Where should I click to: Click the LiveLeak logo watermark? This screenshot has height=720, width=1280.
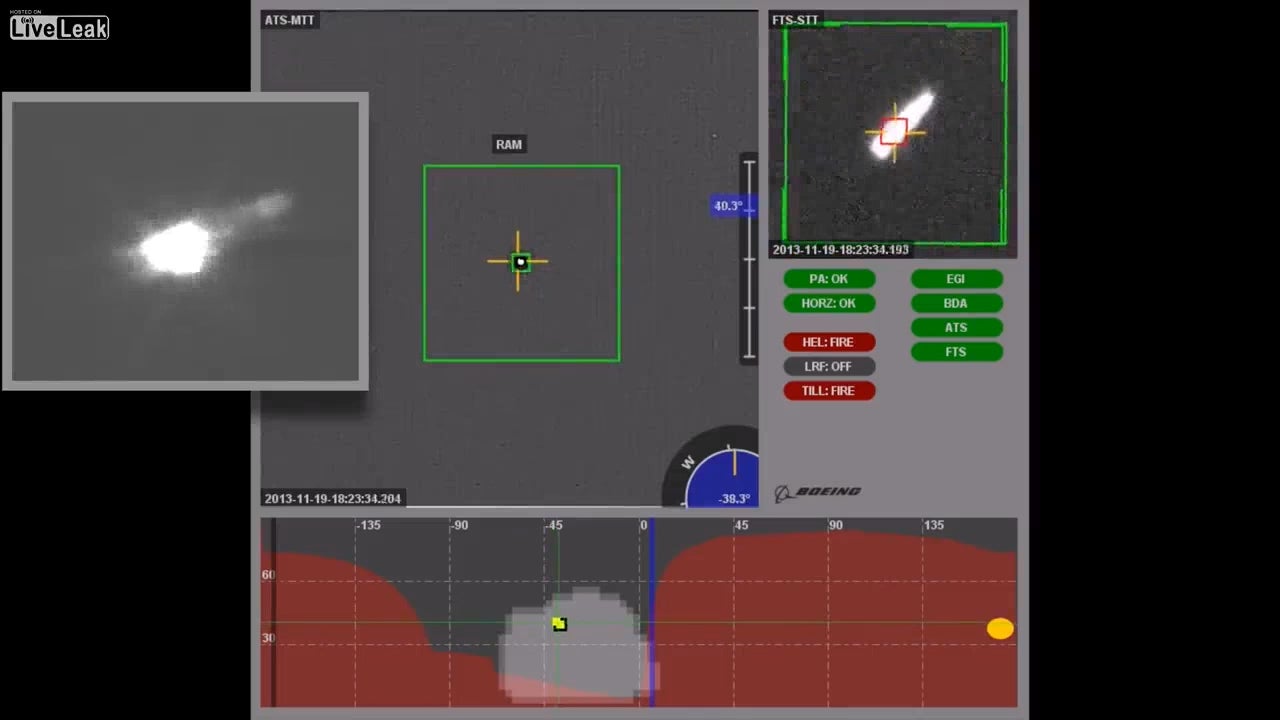pyautogui.click(x=59, y=27)
